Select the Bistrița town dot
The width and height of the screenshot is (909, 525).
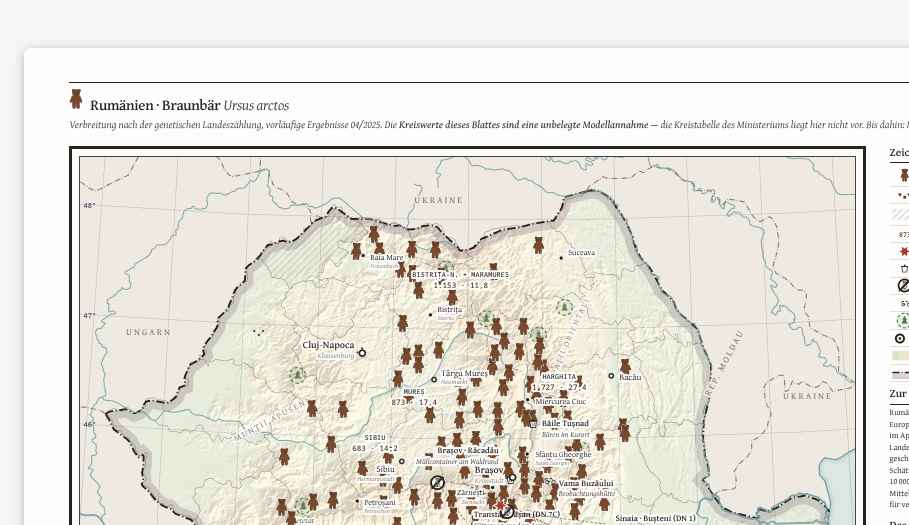(x=430, y=315)
